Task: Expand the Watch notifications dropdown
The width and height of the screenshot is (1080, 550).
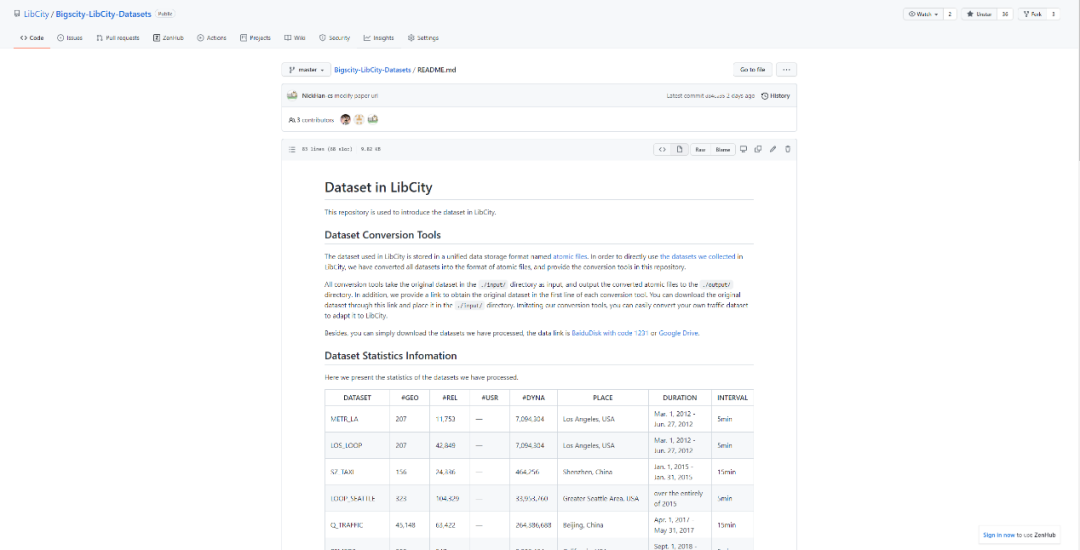Action: 923,14
